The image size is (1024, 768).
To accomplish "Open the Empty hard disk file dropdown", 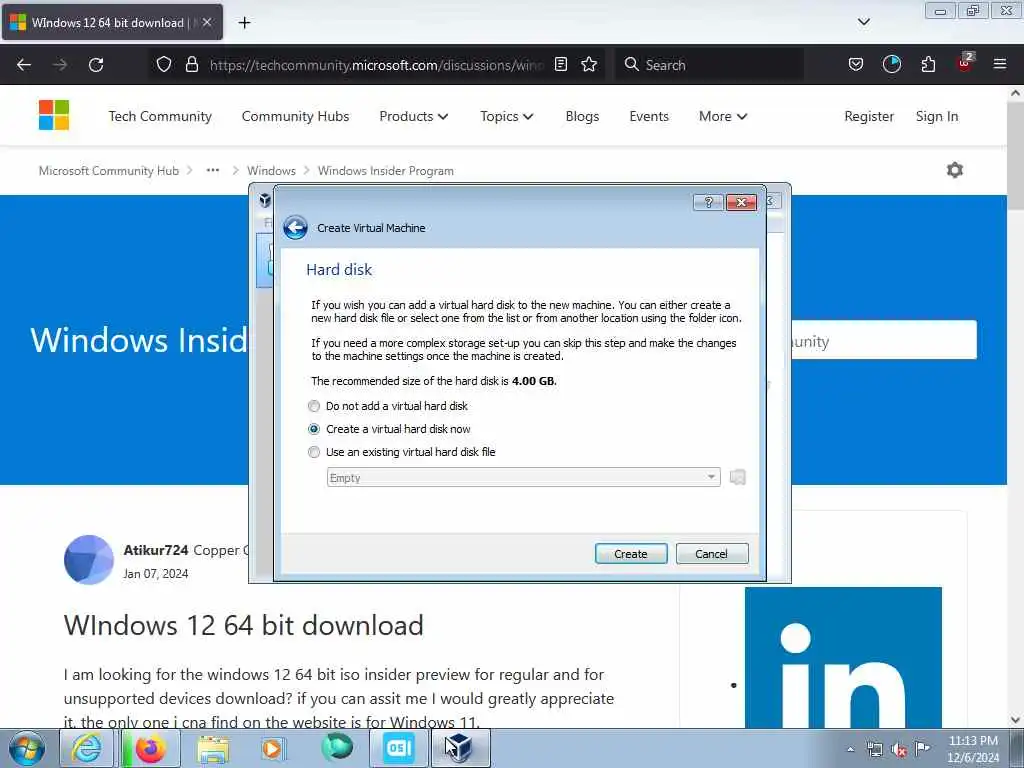I will click(x=523, y=477).
